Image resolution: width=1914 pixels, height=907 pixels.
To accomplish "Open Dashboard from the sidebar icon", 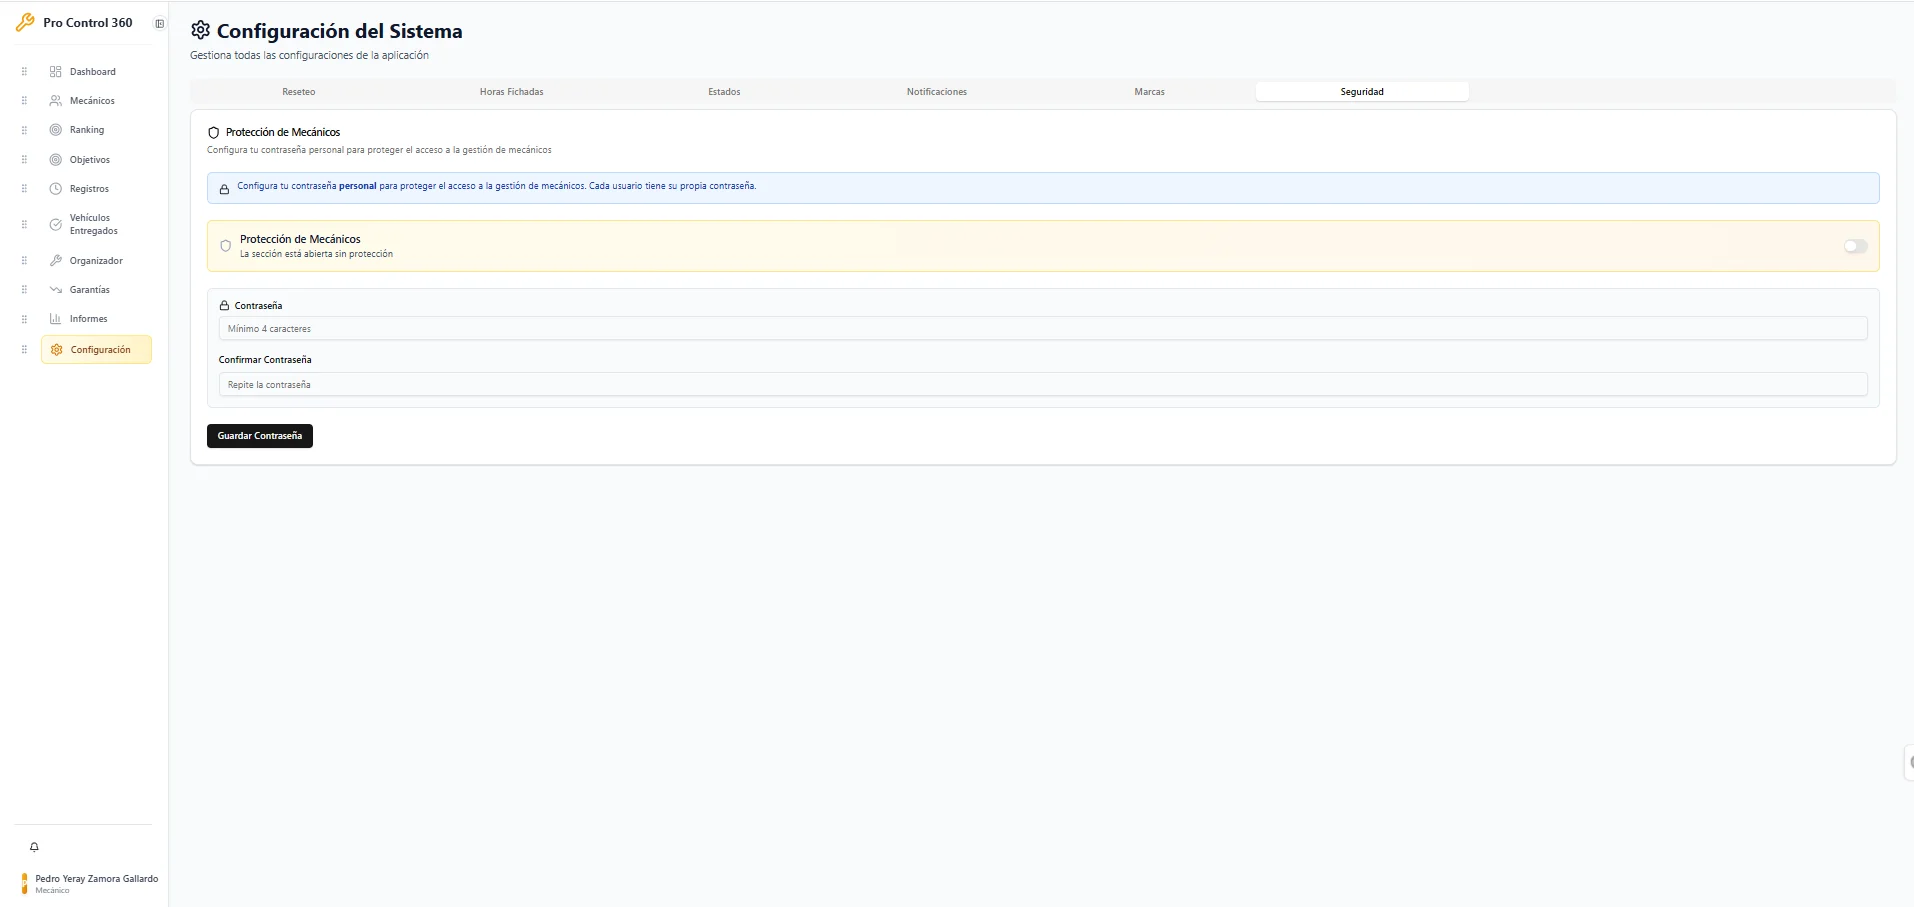I will point(56,72).
